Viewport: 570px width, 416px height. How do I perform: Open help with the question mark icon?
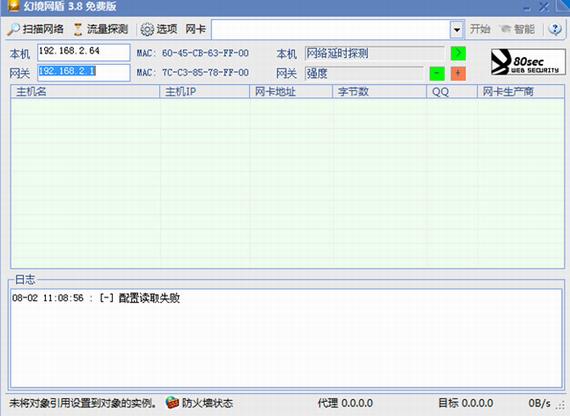click(x=555, y=29)
